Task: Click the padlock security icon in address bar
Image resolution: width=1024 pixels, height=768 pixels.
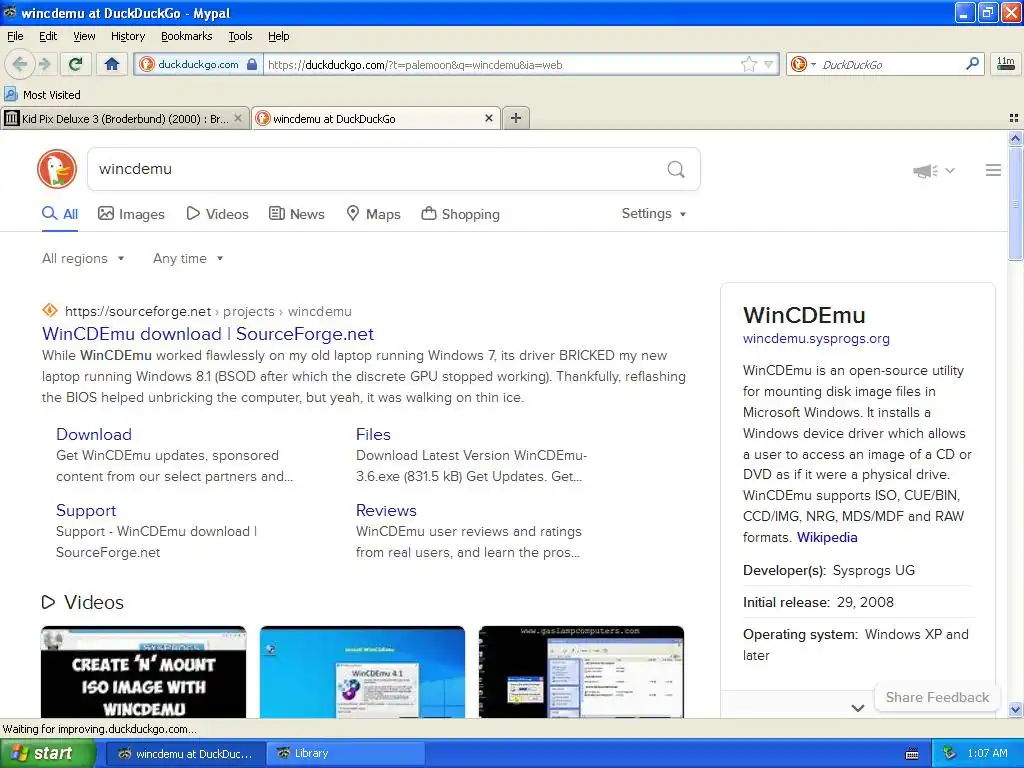Action: (x=252, y=64)
